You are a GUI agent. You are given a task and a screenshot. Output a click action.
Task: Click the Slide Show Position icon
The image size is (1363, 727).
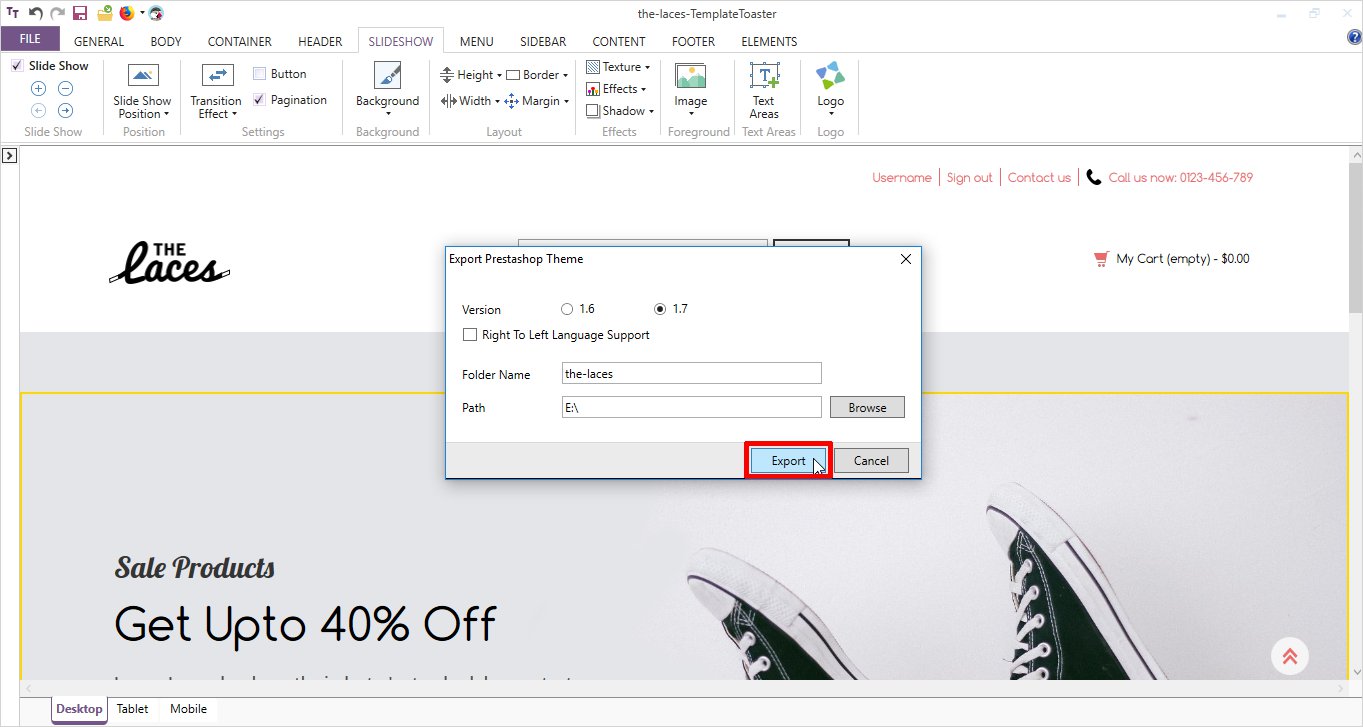143,76
